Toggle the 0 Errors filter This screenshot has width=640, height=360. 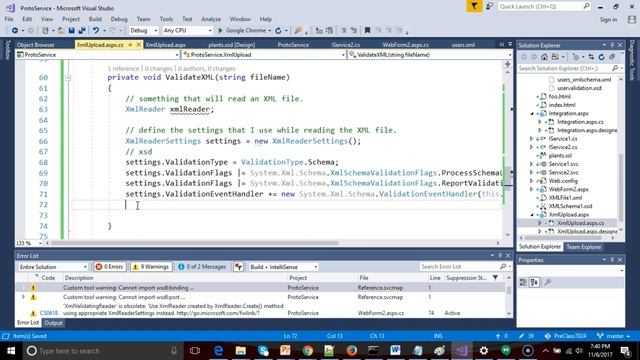[x=109, y=267]
